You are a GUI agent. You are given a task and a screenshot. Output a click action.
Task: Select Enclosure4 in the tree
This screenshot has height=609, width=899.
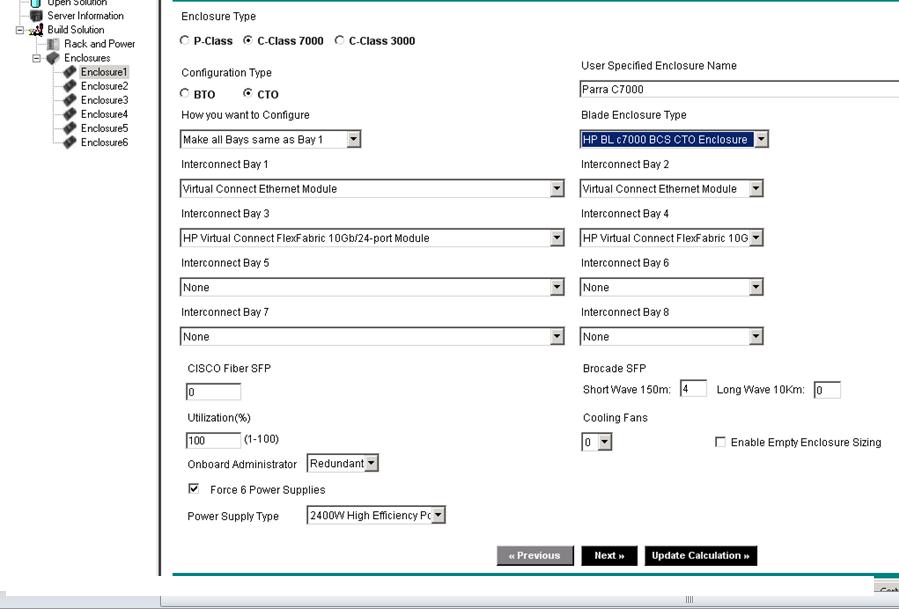tap(104, 114)
